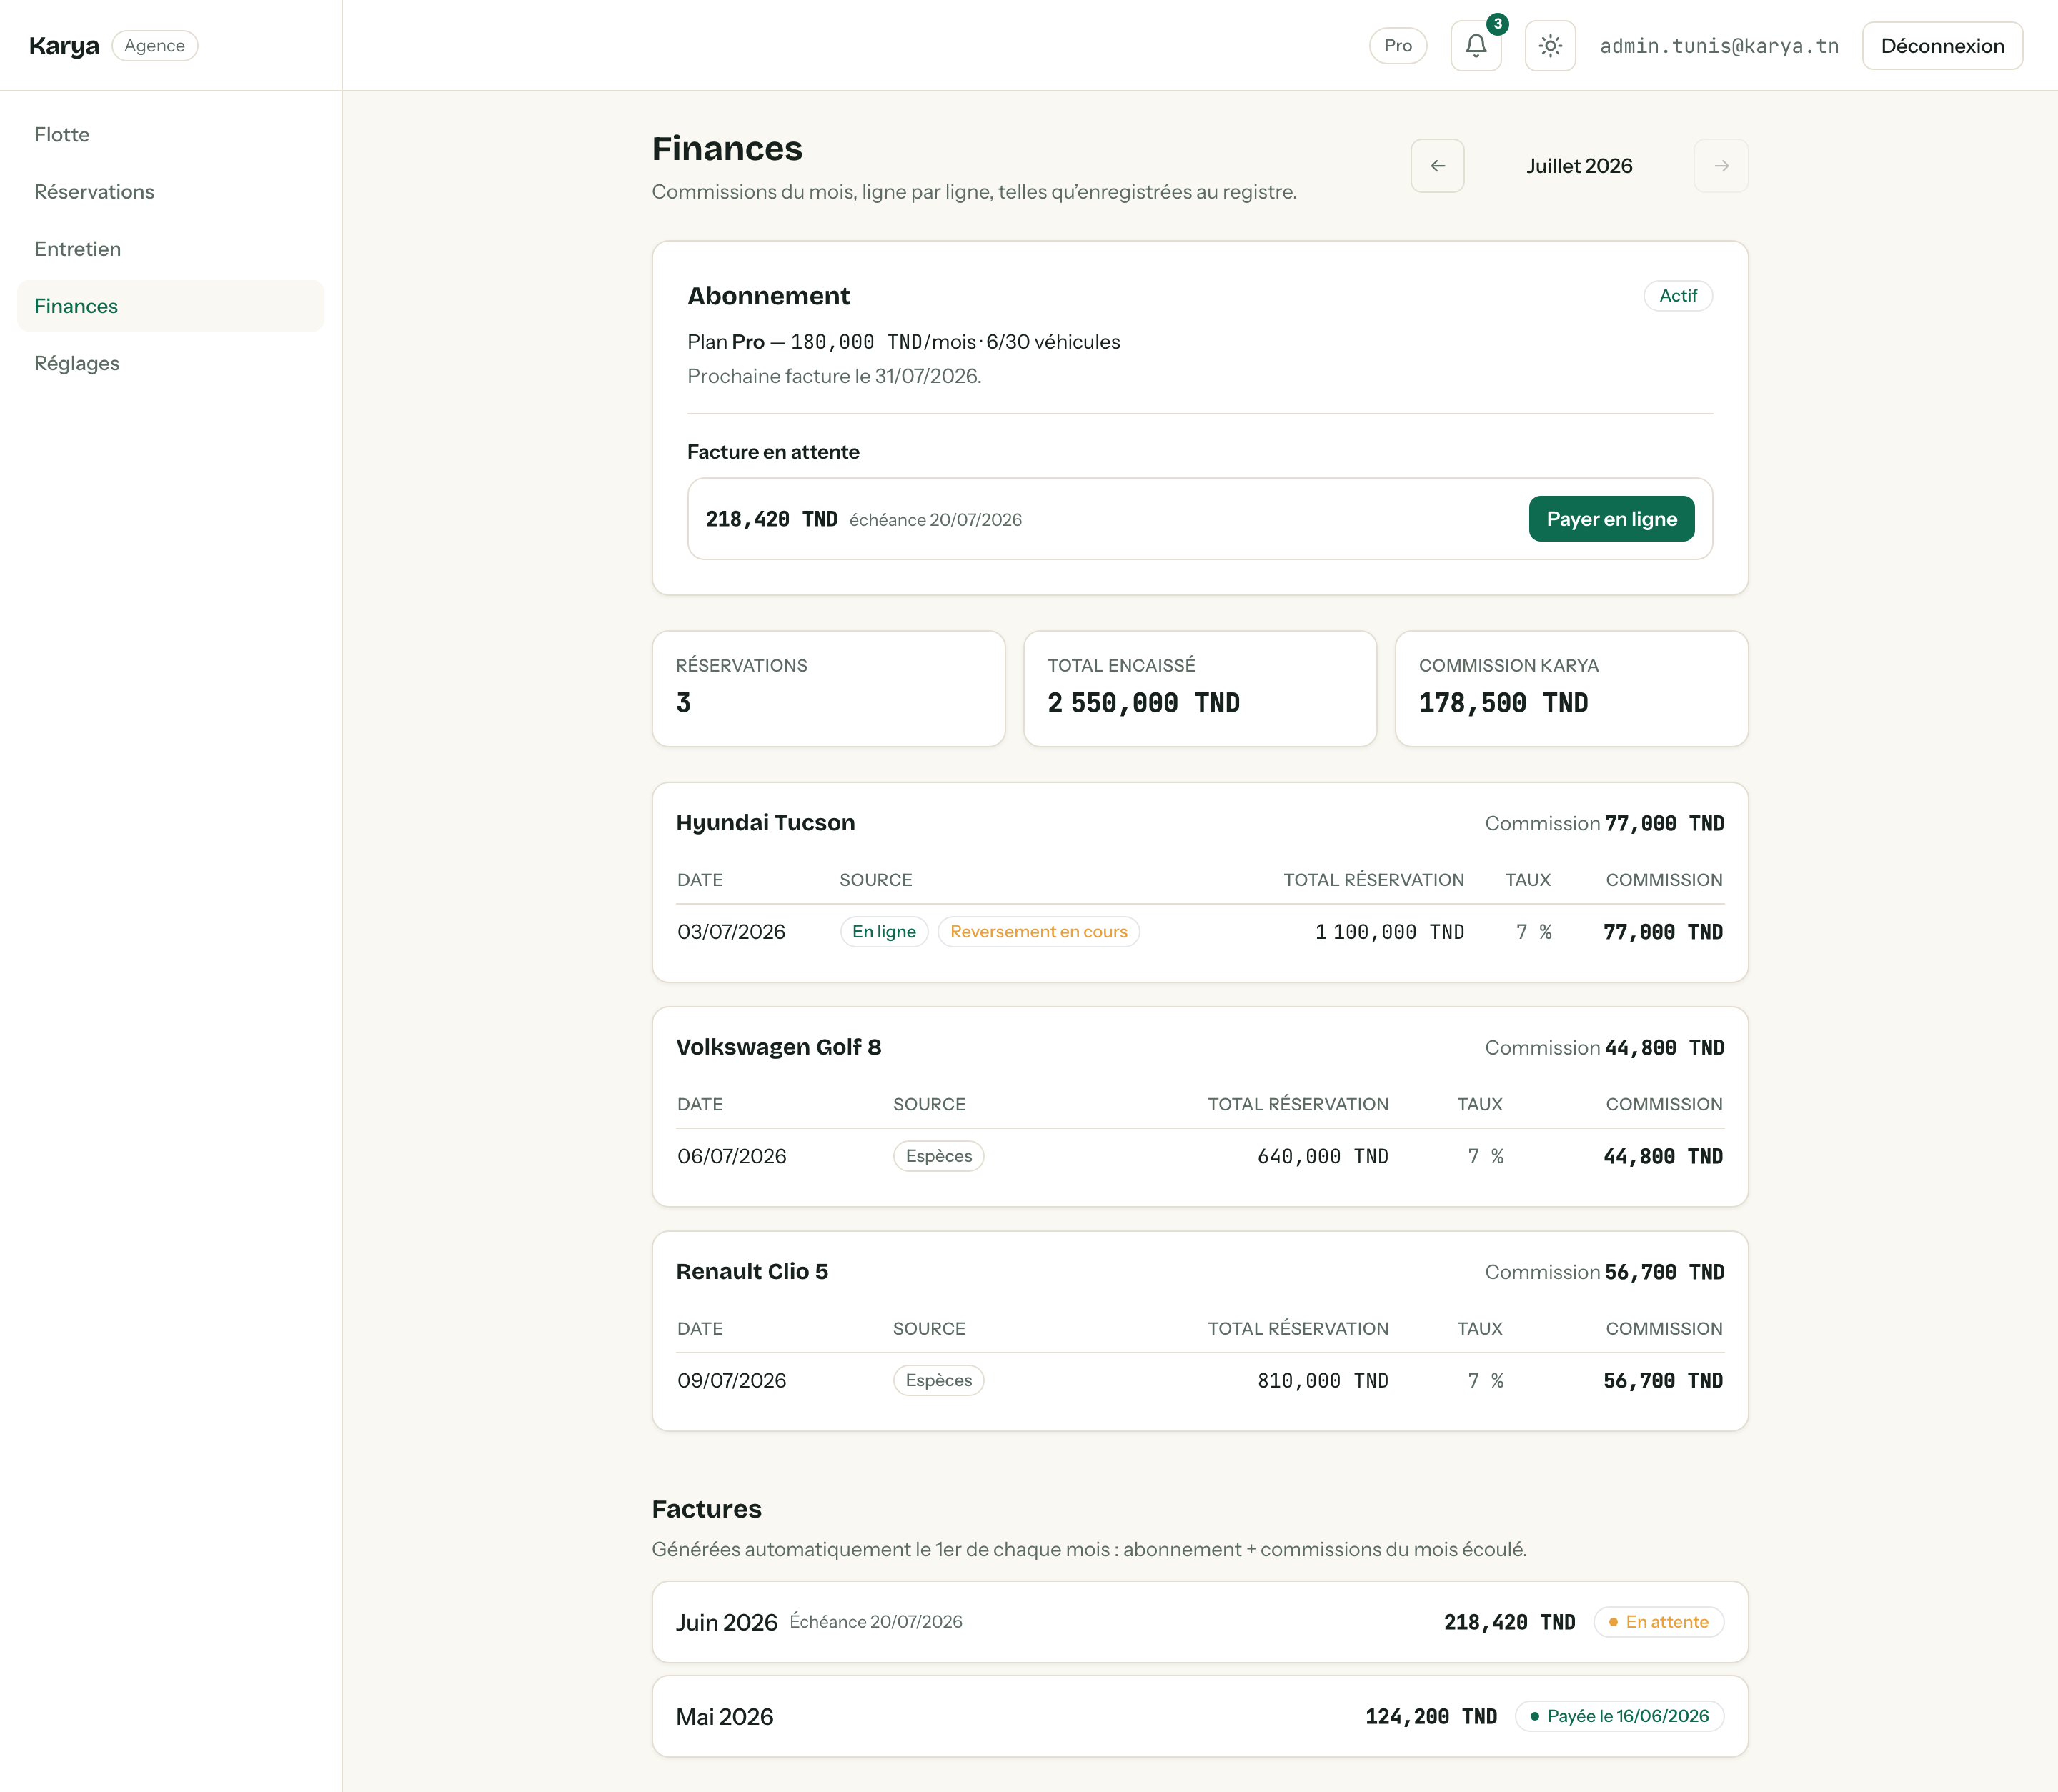The height and width of the screenshot is (1792, 2058).
Task: Click the Total encaissé stat card
Action: [1200, 688]
